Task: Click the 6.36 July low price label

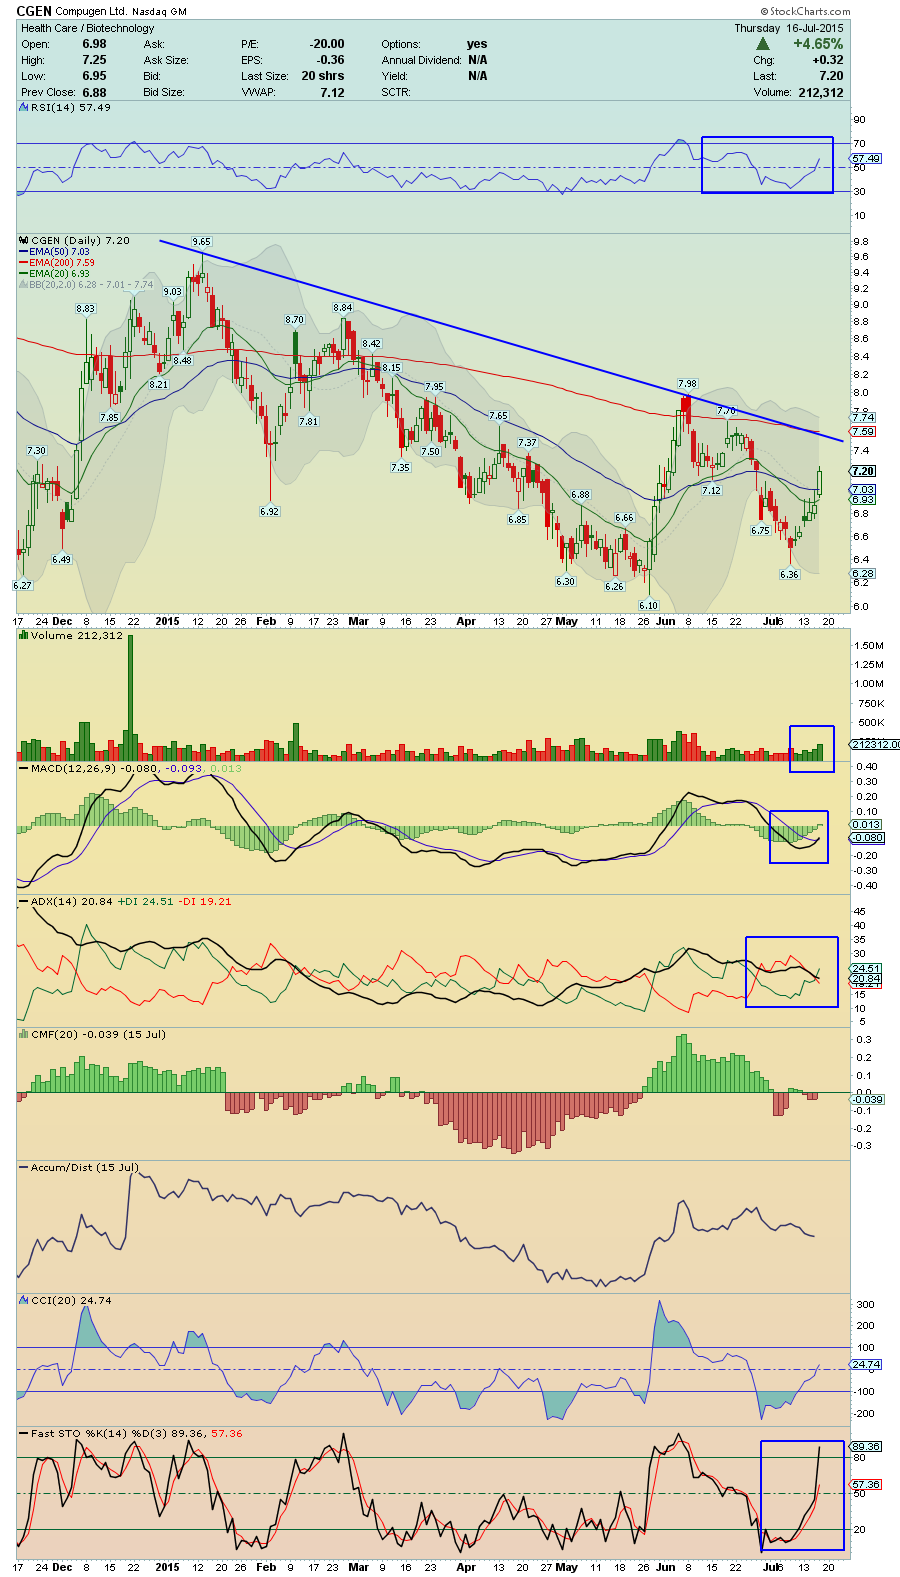Action: [x=789, y=574]
